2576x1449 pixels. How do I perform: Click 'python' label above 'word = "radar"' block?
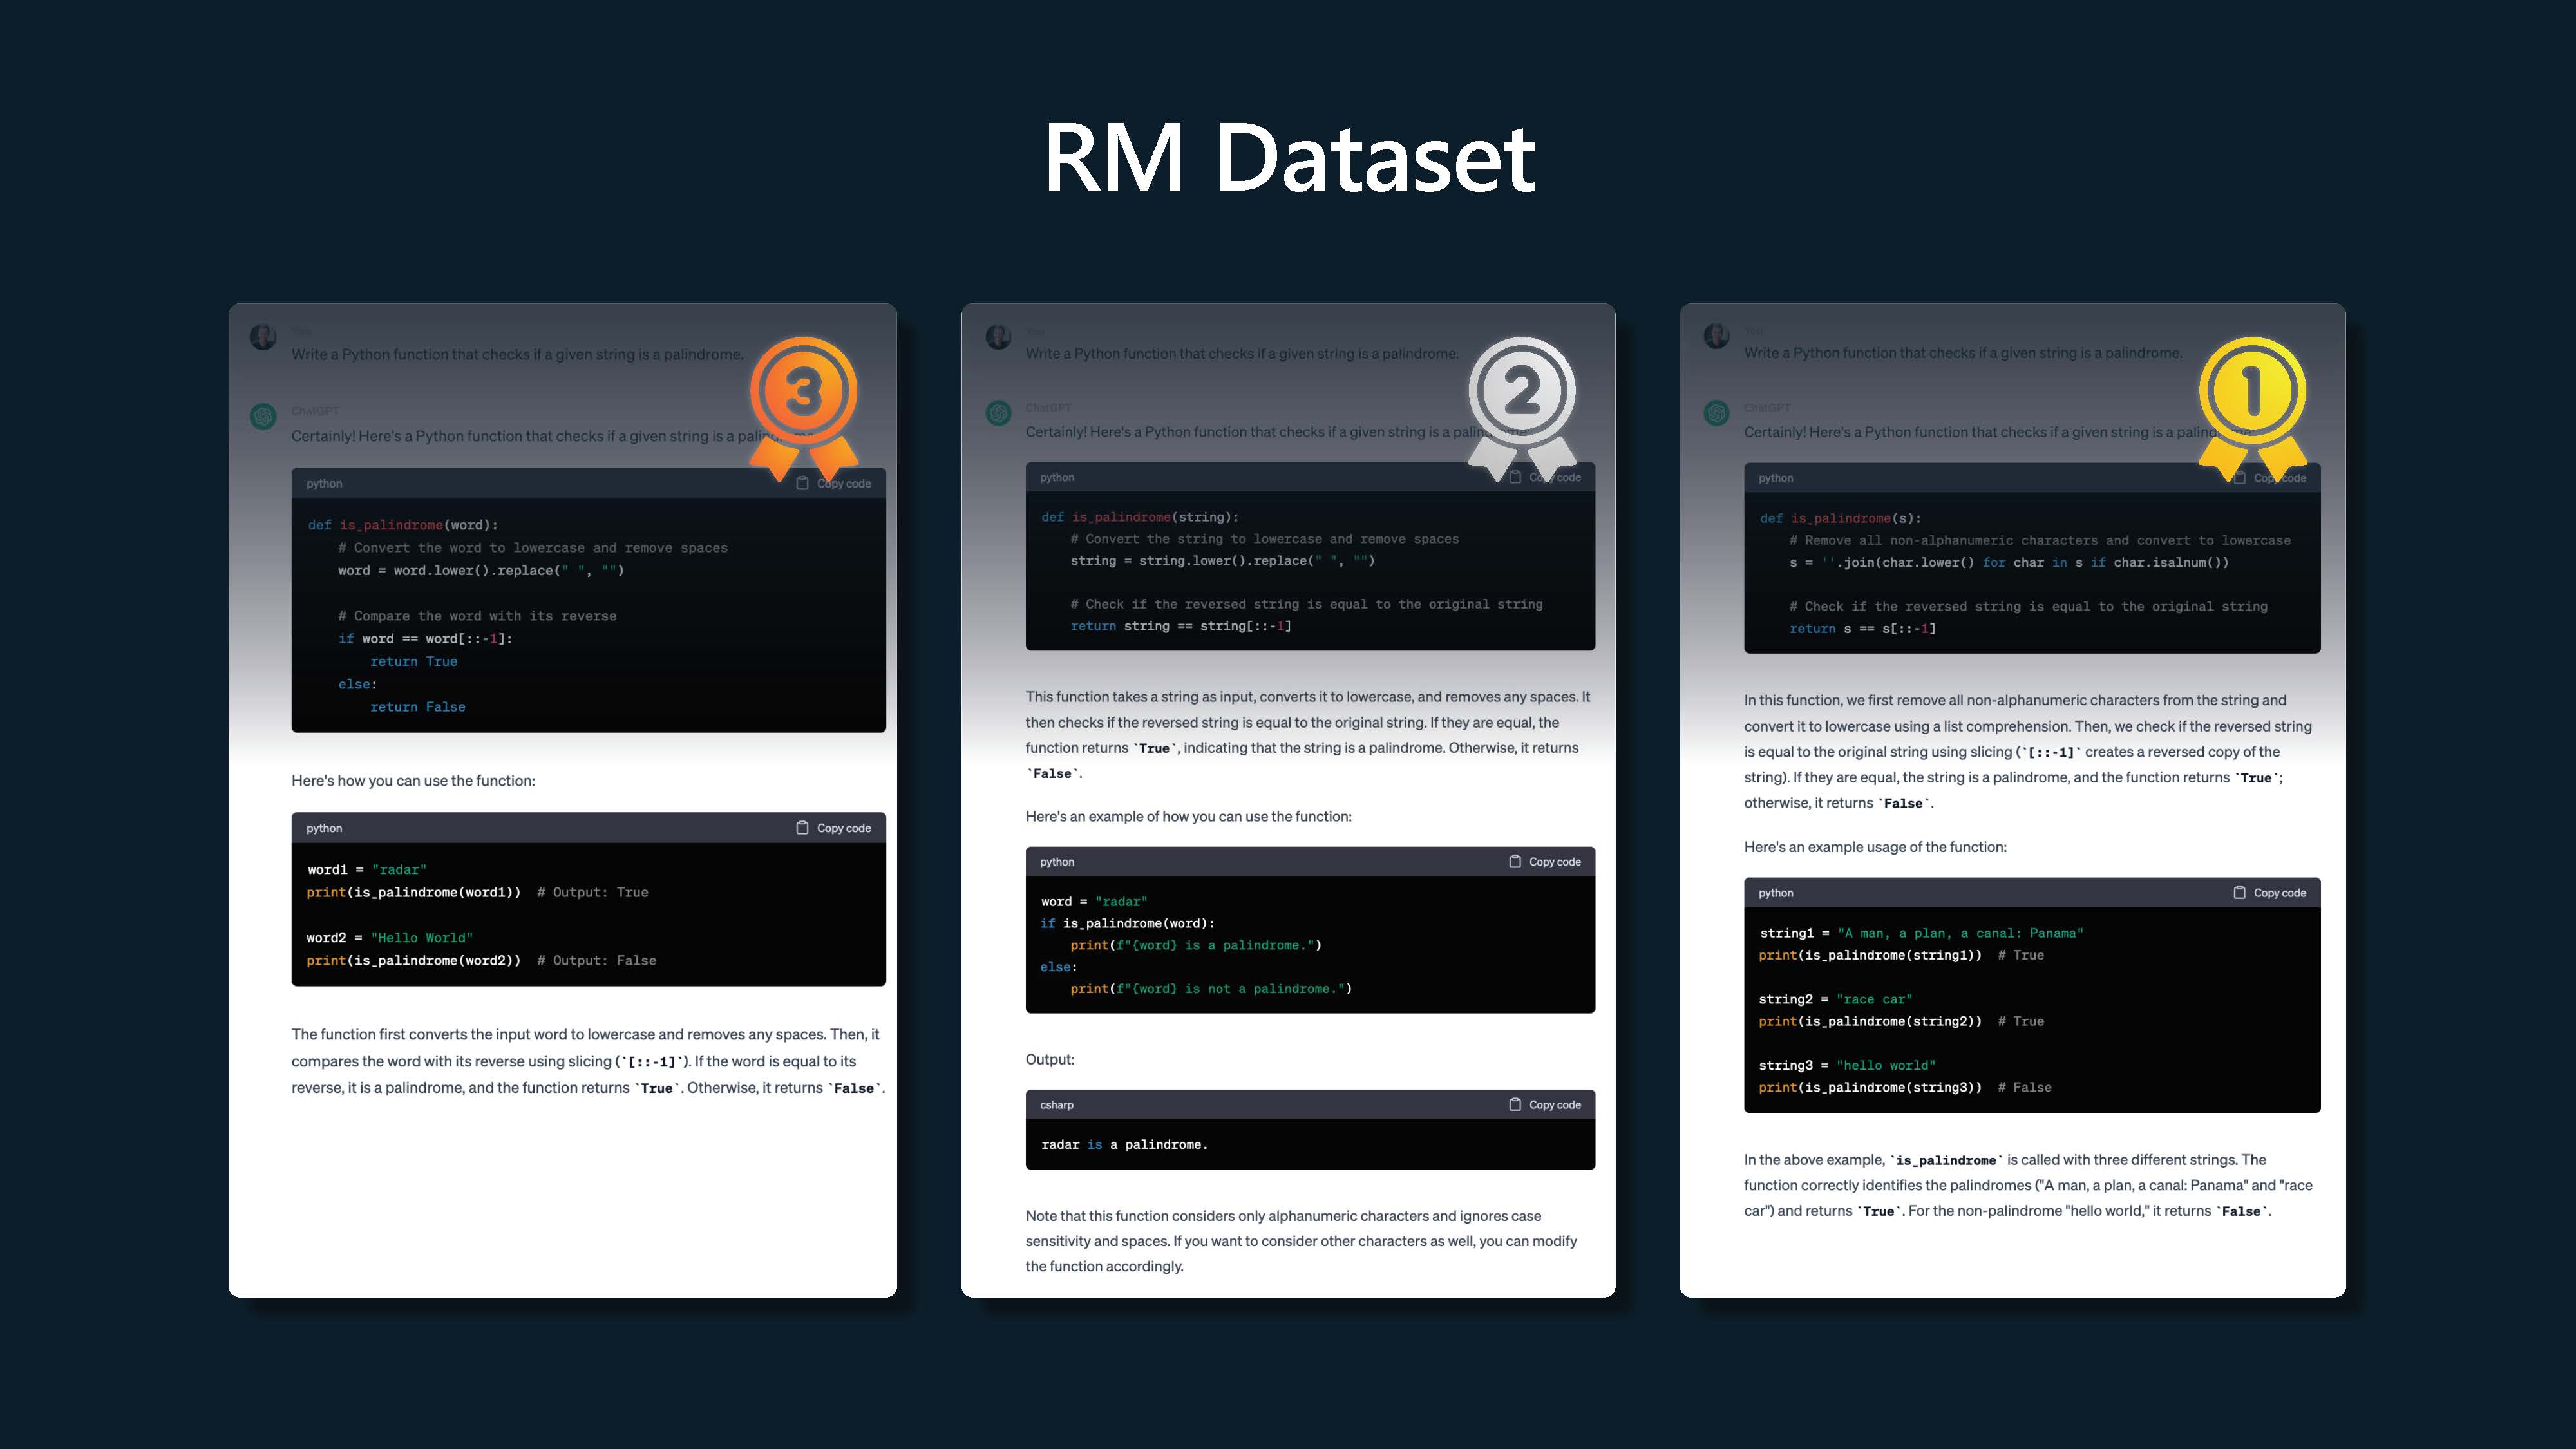click(1057, 862)
